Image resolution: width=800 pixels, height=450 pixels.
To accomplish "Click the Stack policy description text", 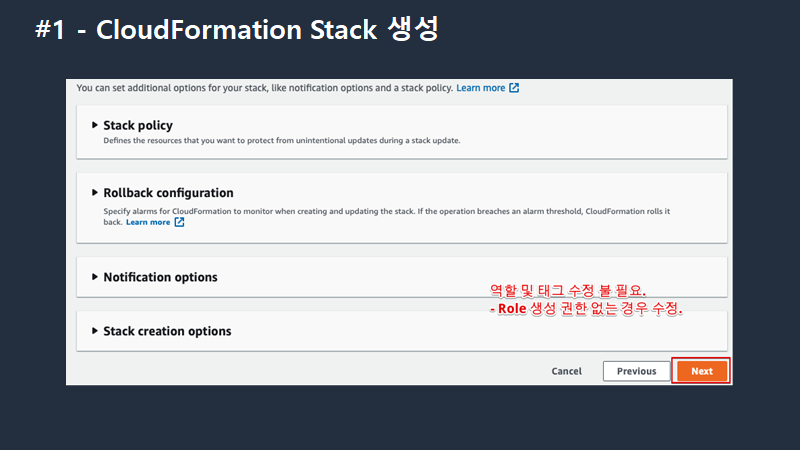I will pyautogui.click(x=282, y=140).
